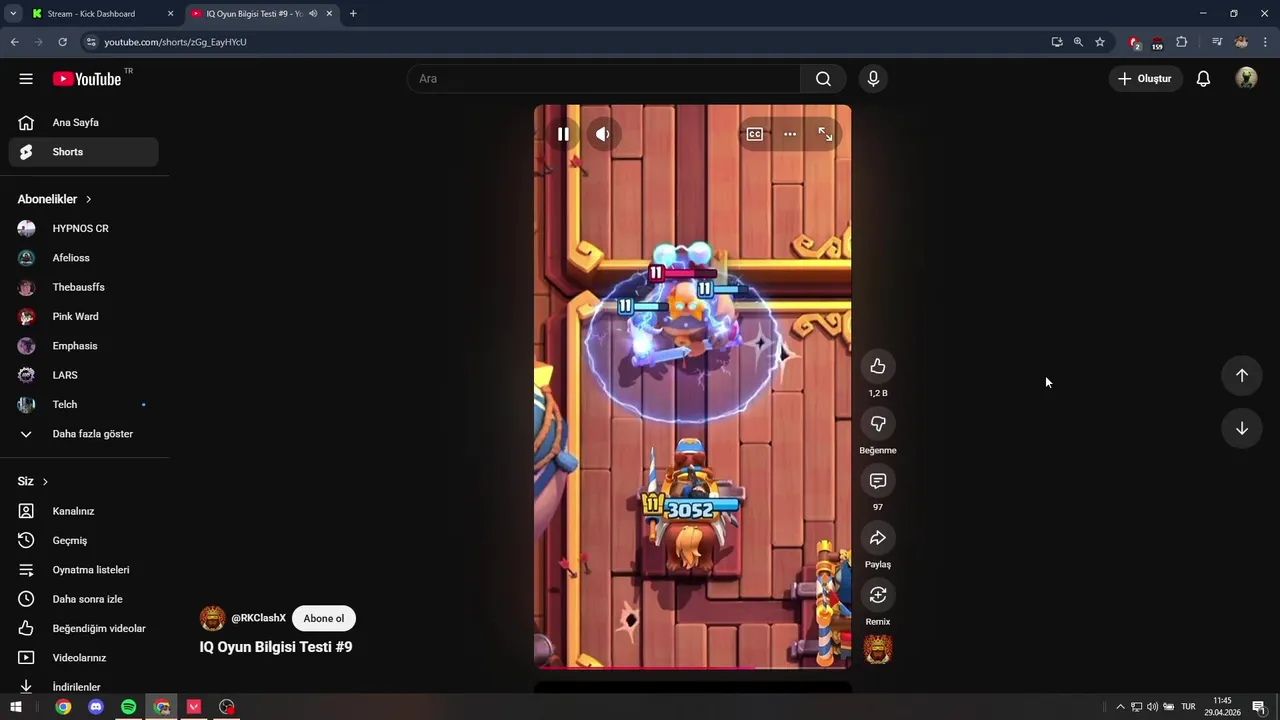Mute the audio icon on YouTube tab
The image size is (1280, 720).
(313, 14)
